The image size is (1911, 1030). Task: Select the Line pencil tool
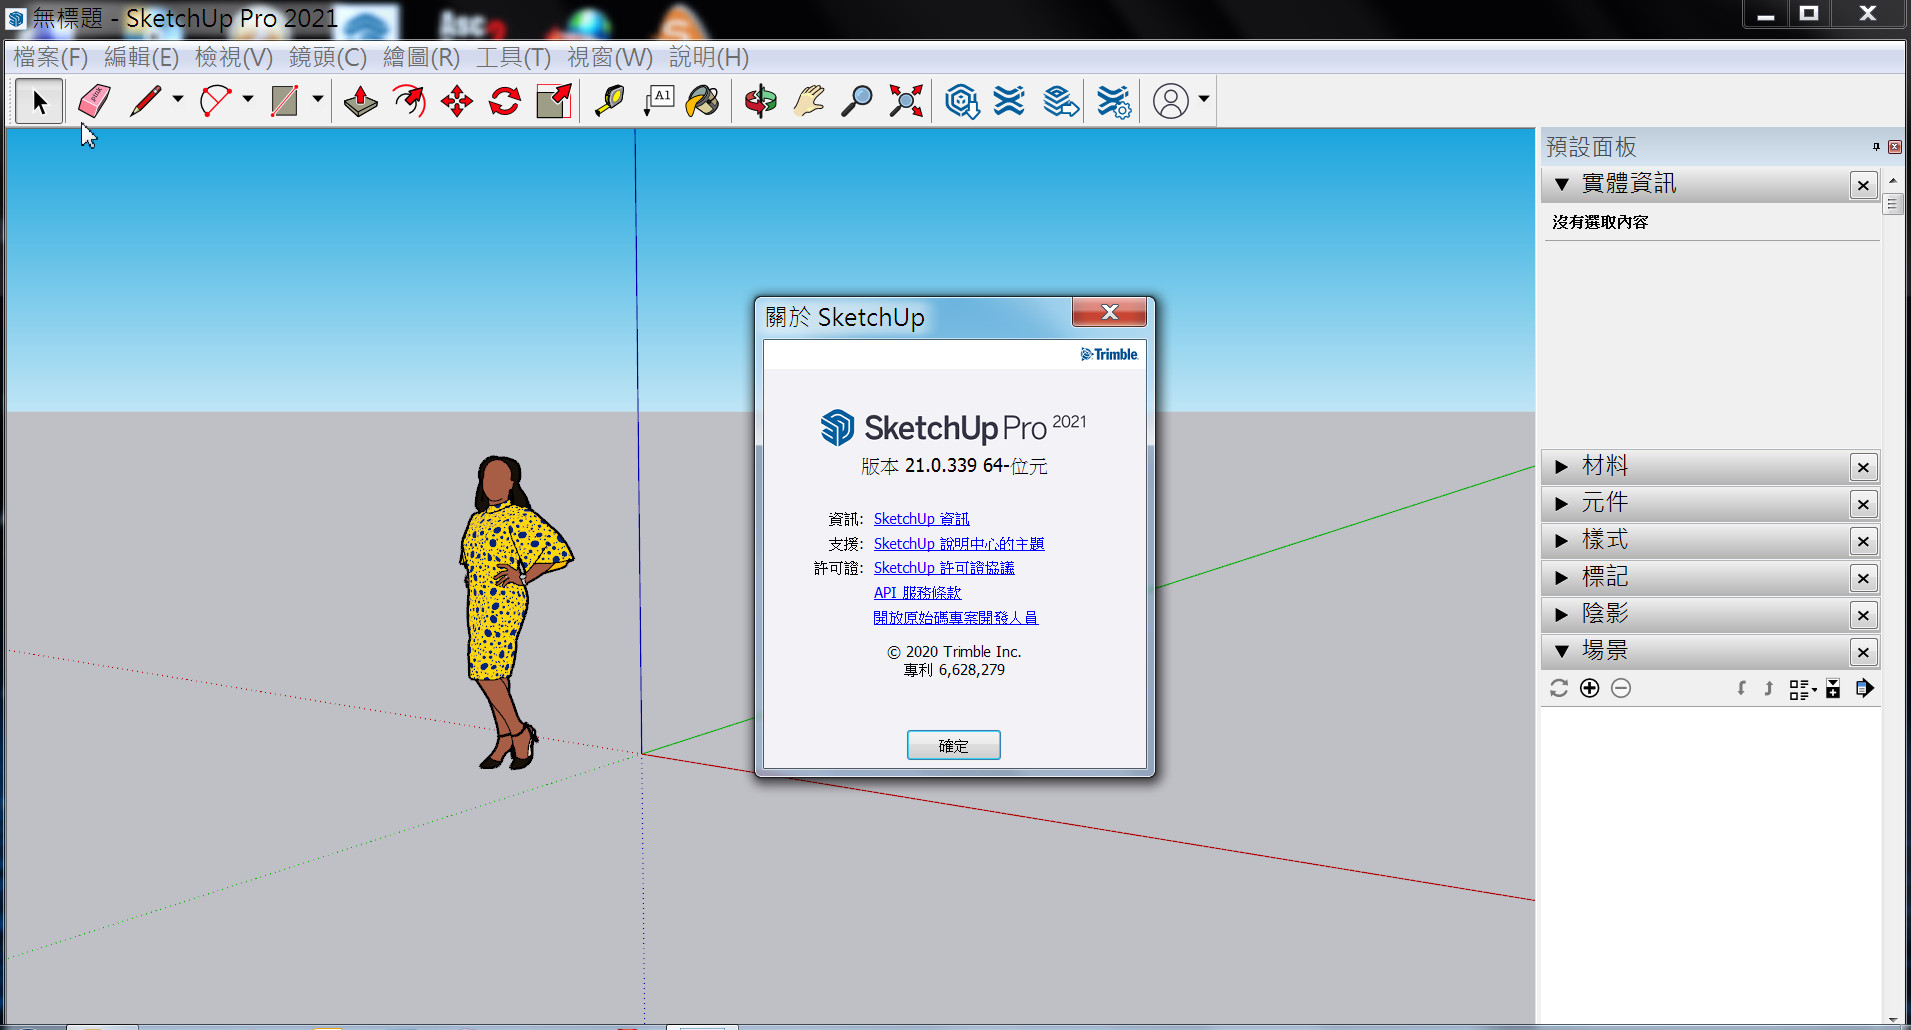click(146, 101)
